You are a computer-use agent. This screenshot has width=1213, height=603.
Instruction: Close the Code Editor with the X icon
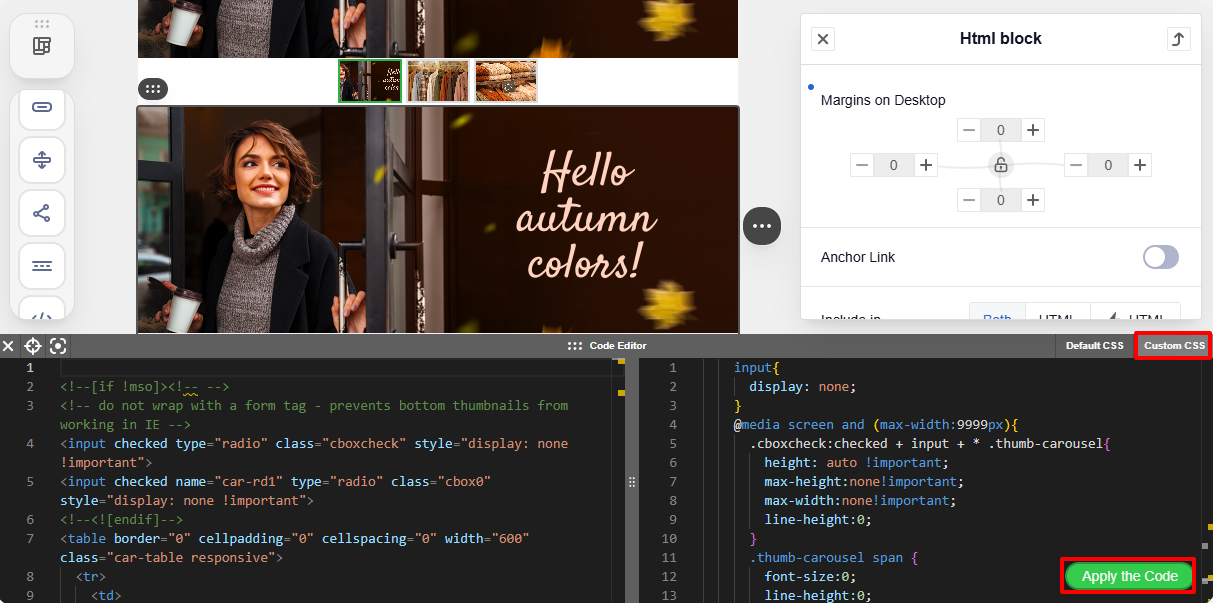click(8, 346)
